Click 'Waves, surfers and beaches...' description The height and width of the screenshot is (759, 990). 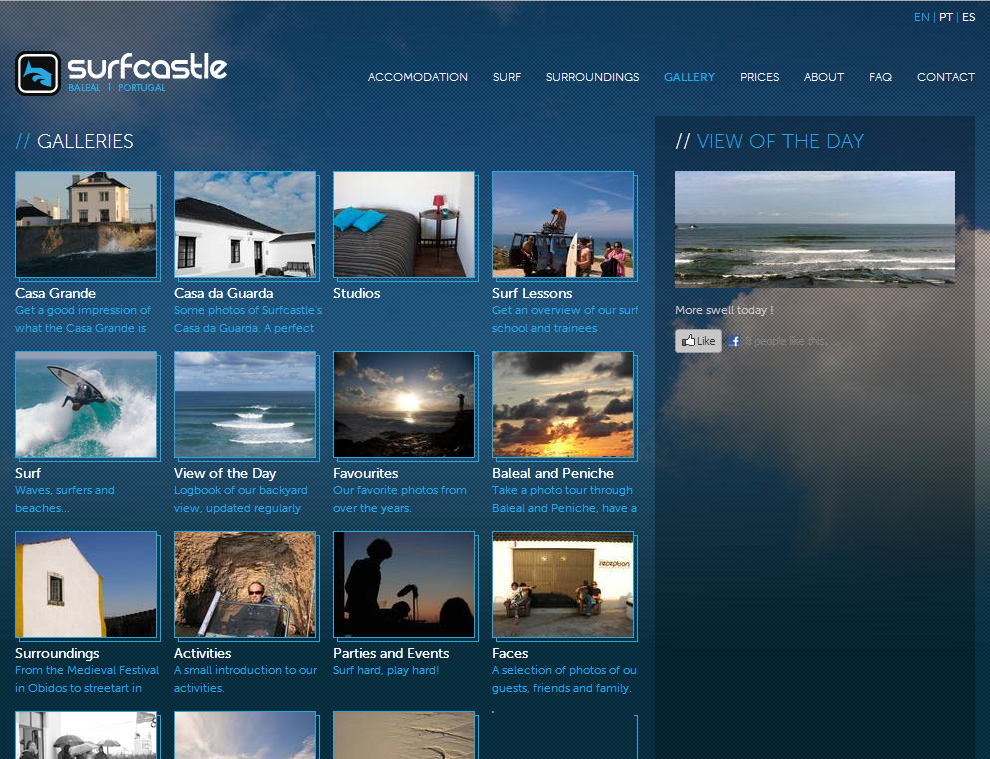click(65, 499)
